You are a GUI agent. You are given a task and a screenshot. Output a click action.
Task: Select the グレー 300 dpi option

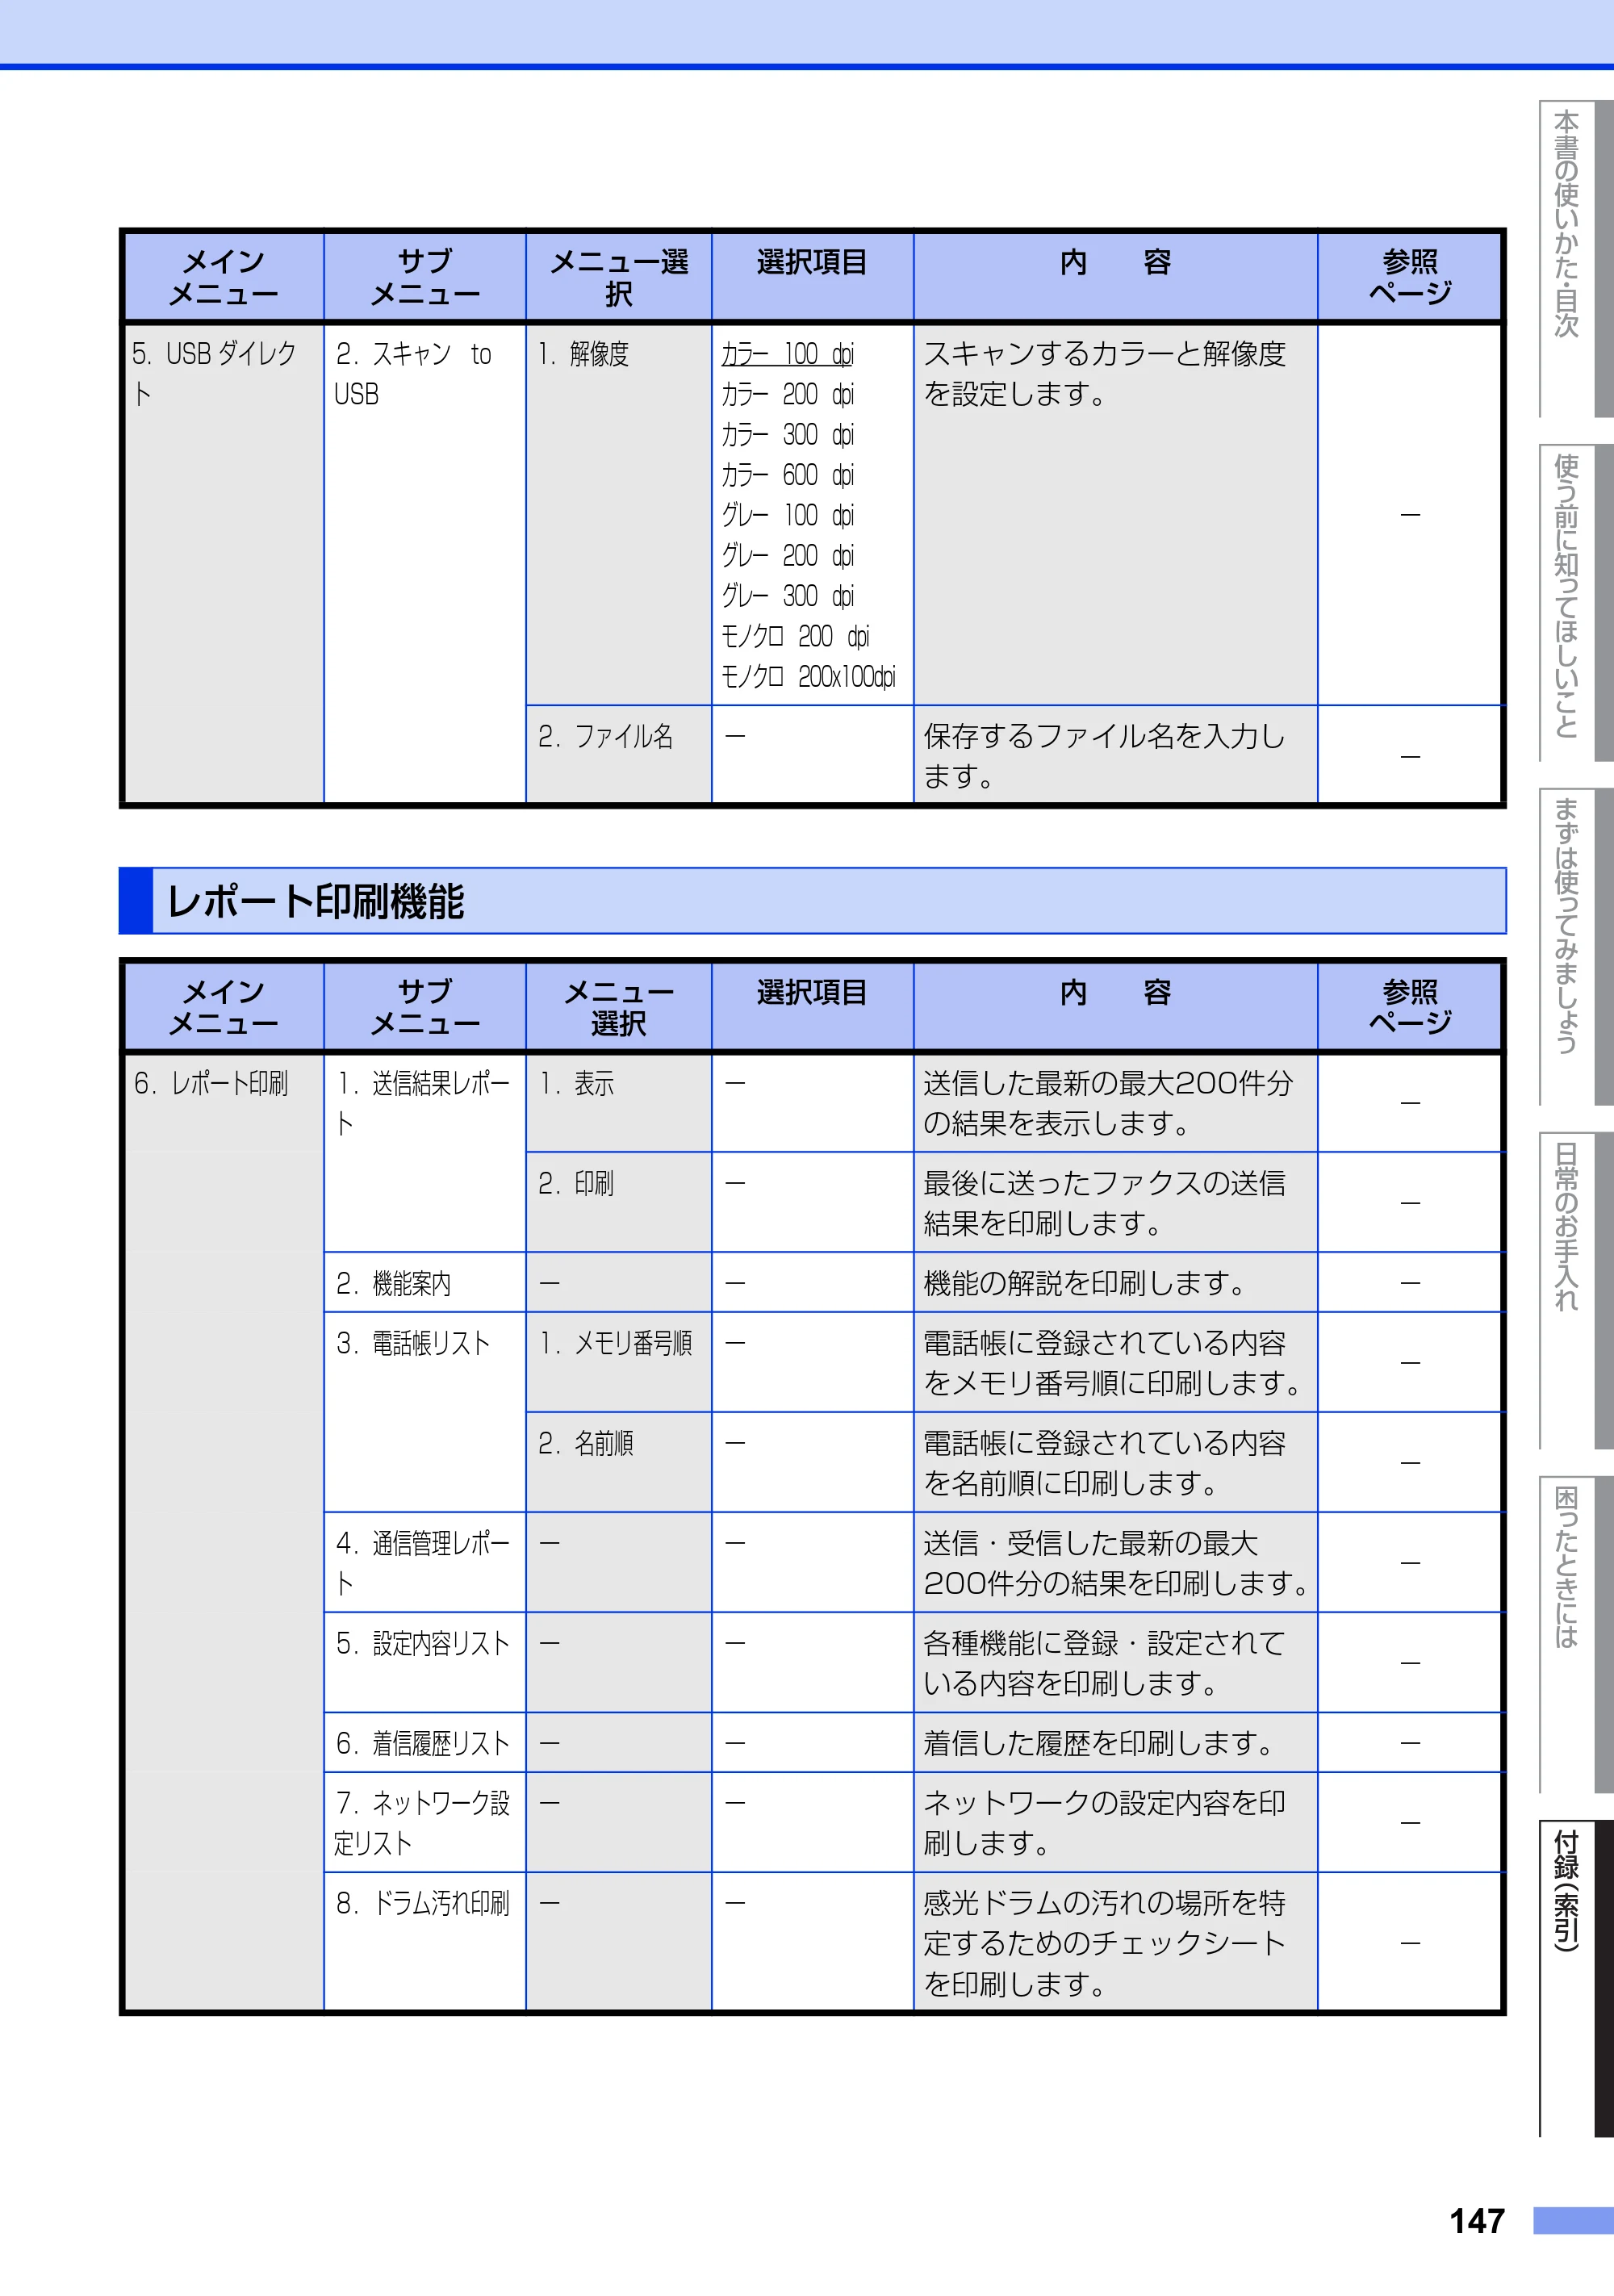(x=788, y=595)
